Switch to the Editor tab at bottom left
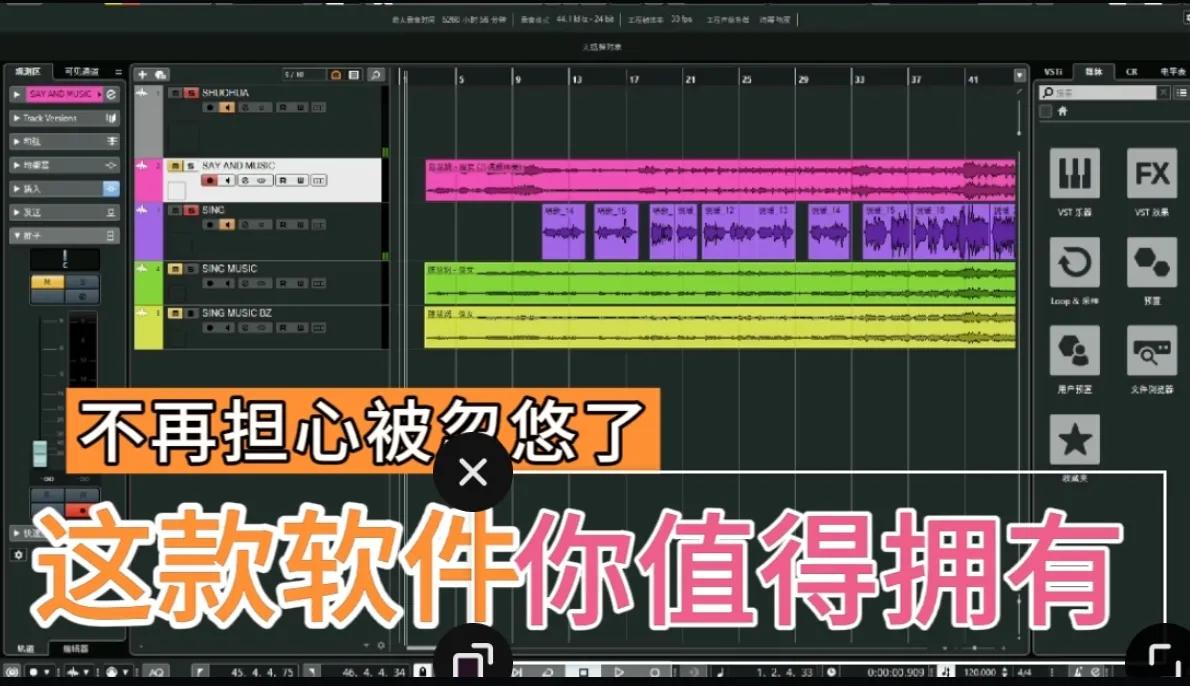 point(75,649)
